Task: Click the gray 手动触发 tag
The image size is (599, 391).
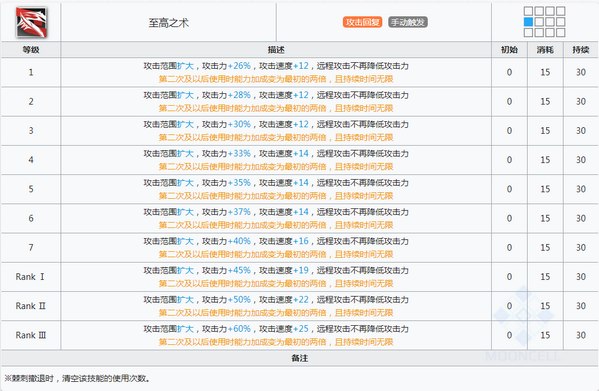Action: point(408,22)
